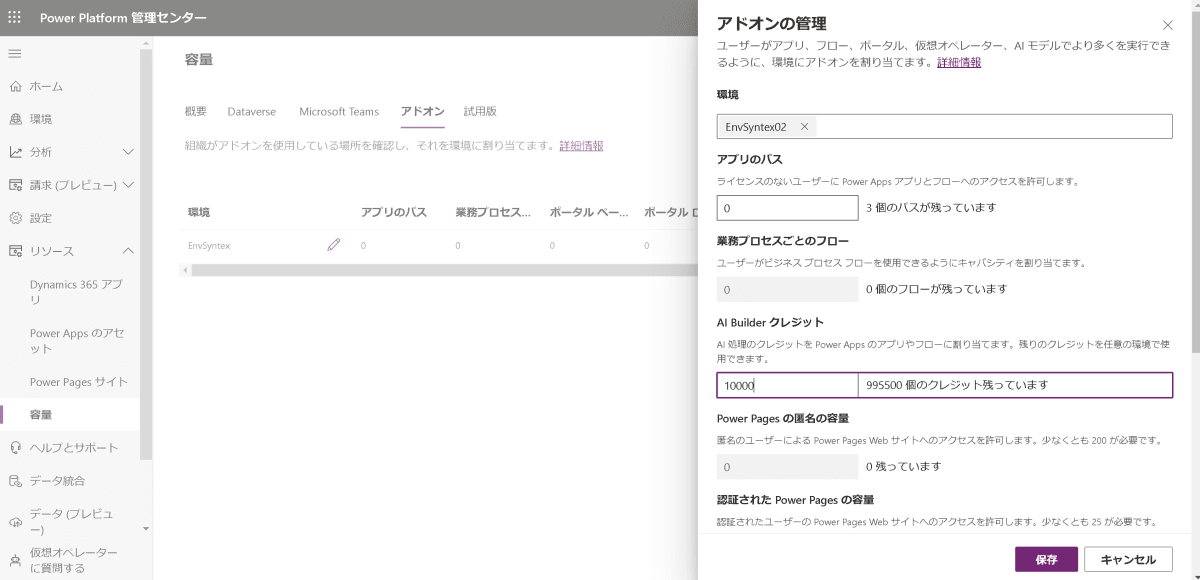Edit EnvSyntex row with pencil icon

[334, 245]
